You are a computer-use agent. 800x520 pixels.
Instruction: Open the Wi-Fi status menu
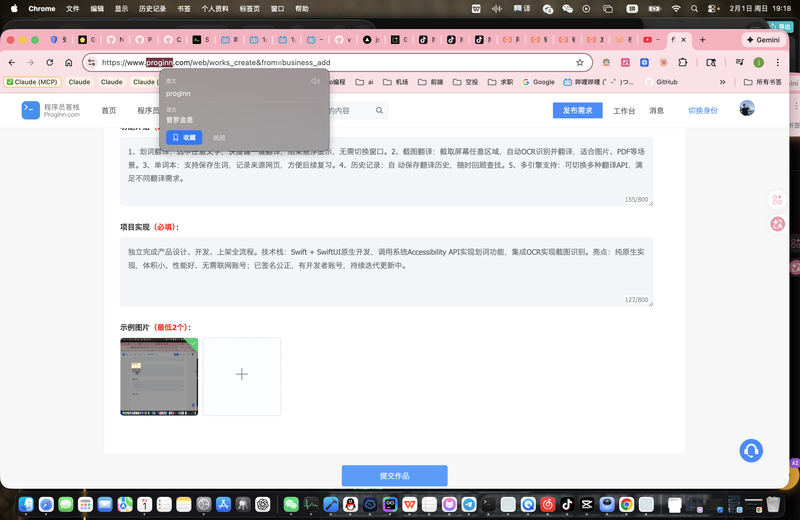(676, 8)
